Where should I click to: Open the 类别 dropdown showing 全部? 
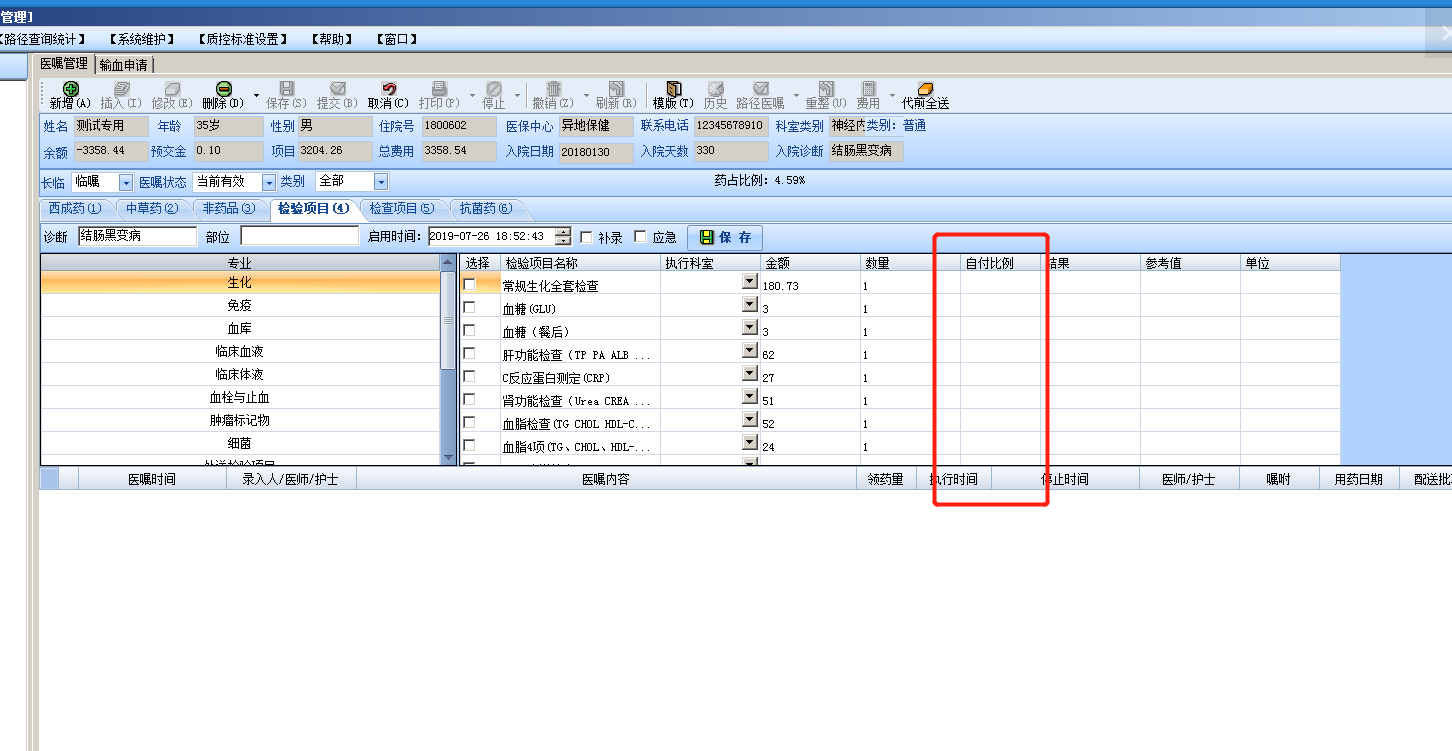point(381,182)
